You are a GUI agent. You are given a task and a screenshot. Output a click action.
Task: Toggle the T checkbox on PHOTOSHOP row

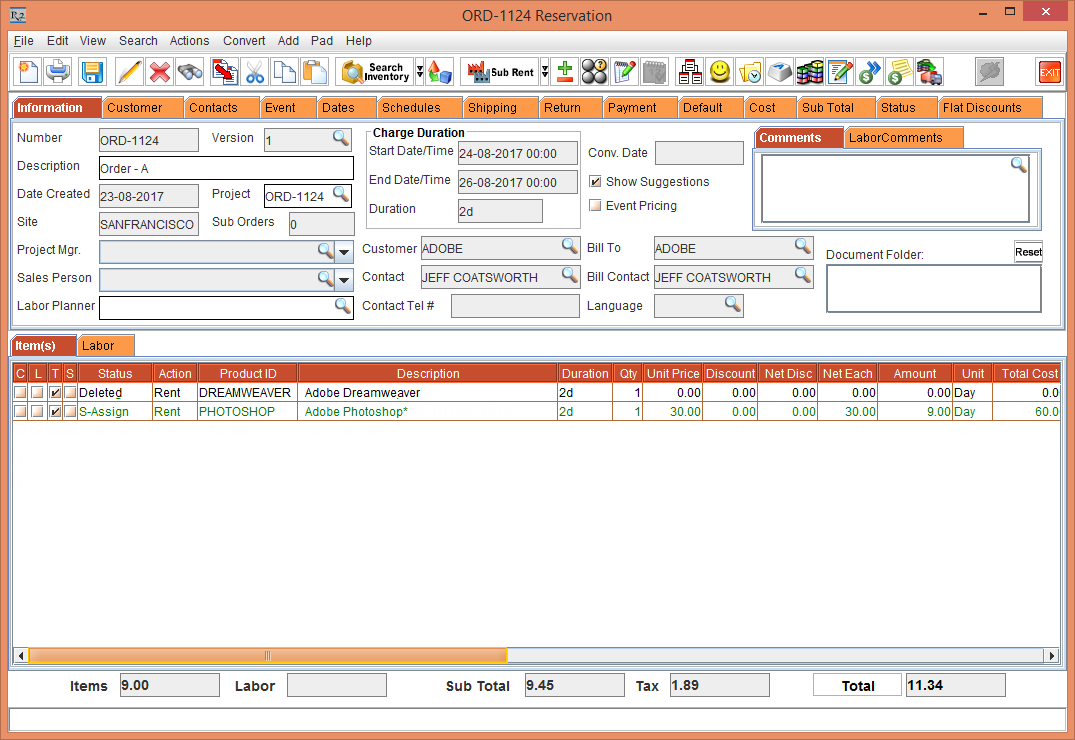click(55, 412)
